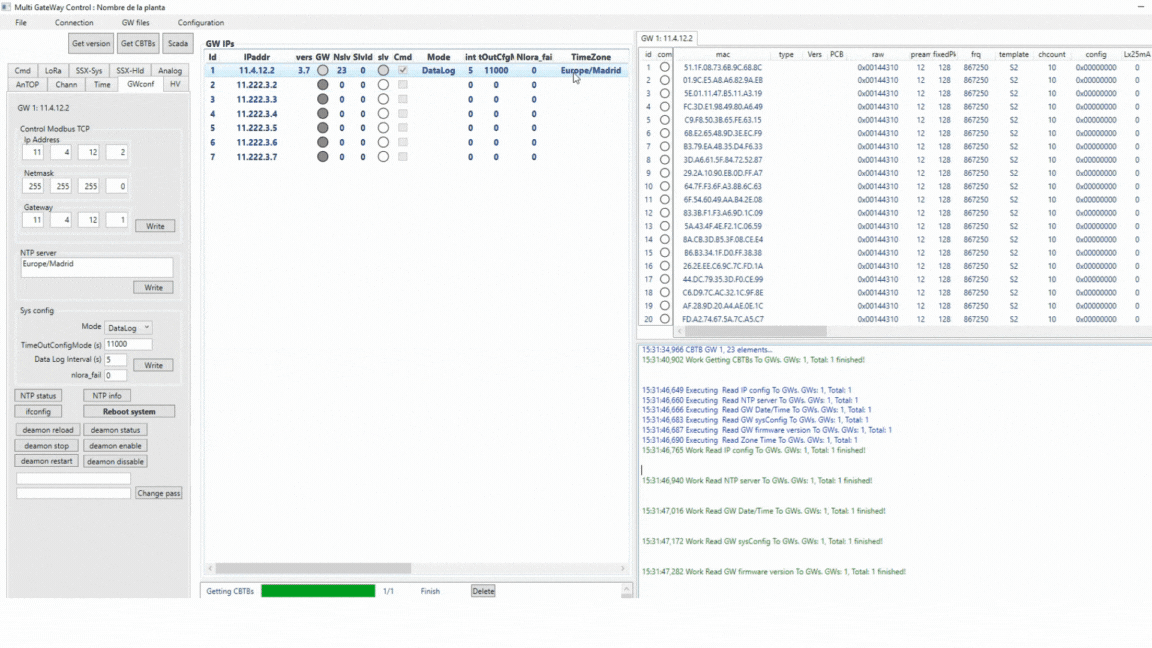Screen dimensions: 1152x648
Task: Switch to the SSX-Hld tab
Action: pos(130,71)
